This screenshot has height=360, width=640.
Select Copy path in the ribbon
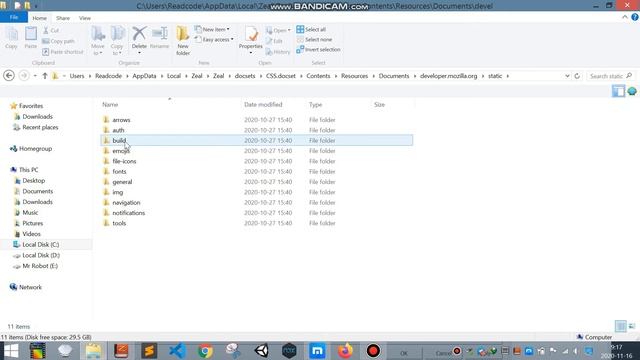pos(58,41)
